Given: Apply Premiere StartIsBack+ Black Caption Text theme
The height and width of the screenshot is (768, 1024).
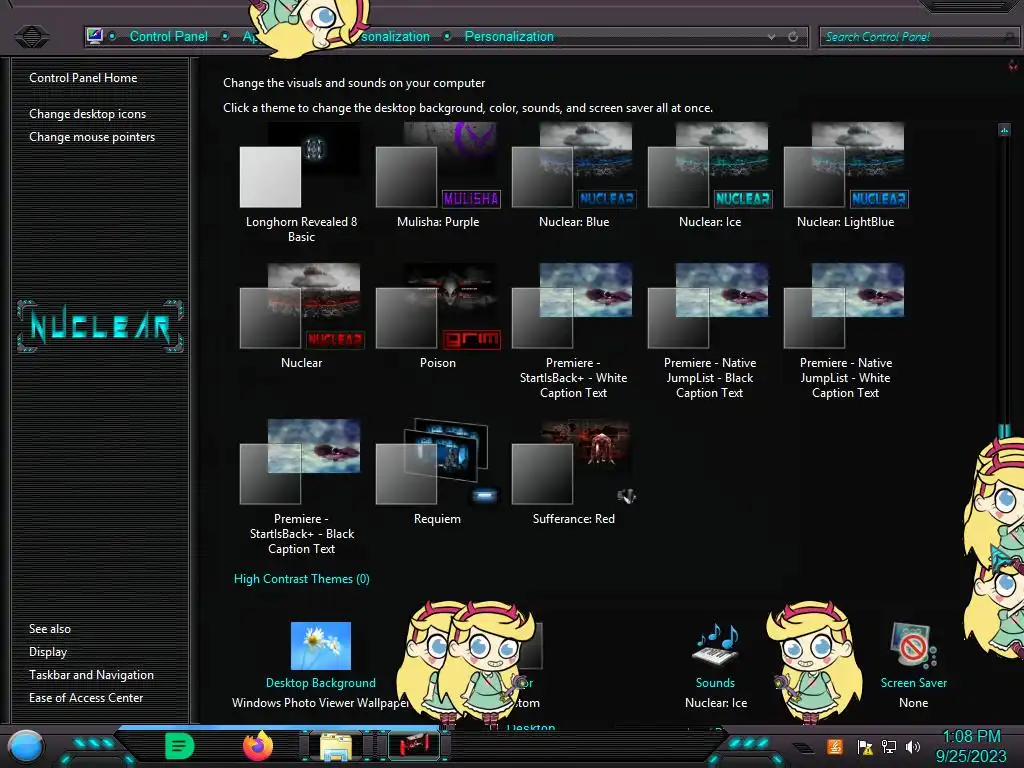Looking at the screenshot, I should [x=301, y=488].
